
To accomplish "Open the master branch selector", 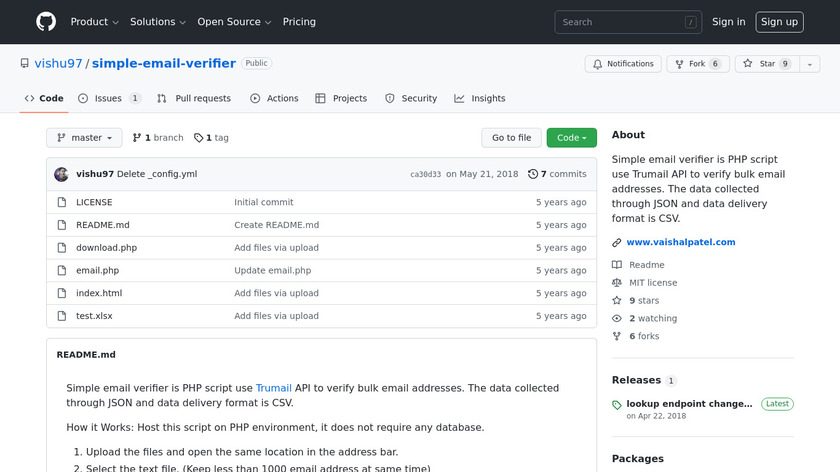I will coord(84,138).
